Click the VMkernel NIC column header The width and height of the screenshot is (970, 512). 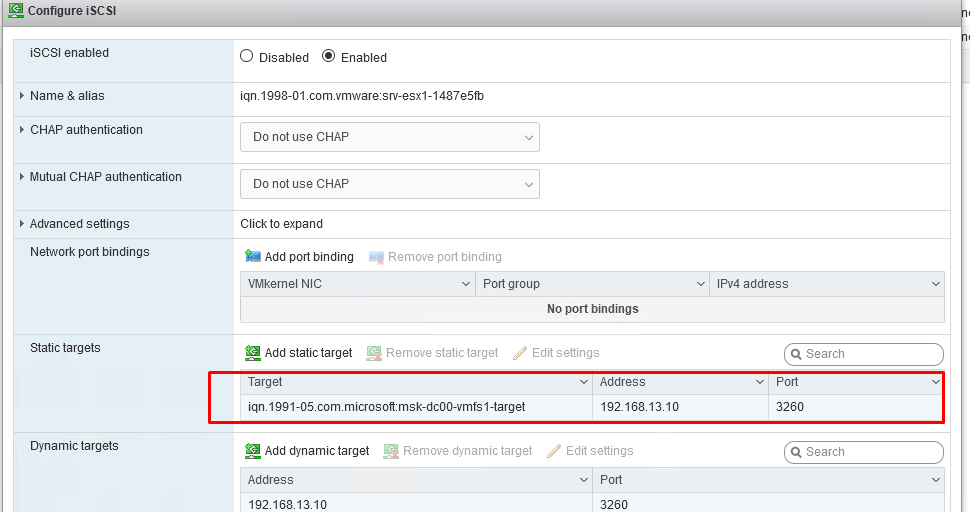pos(357,284)
